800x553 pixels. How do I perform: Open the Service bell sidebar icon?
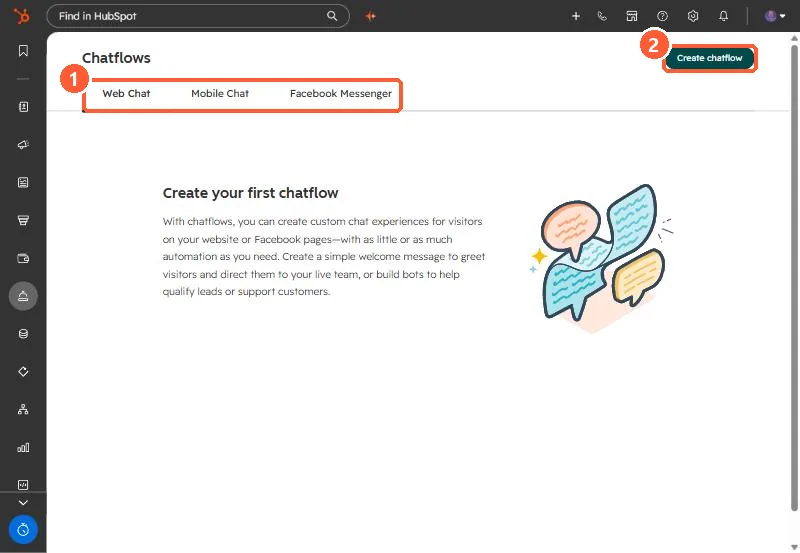click(23, 296)
